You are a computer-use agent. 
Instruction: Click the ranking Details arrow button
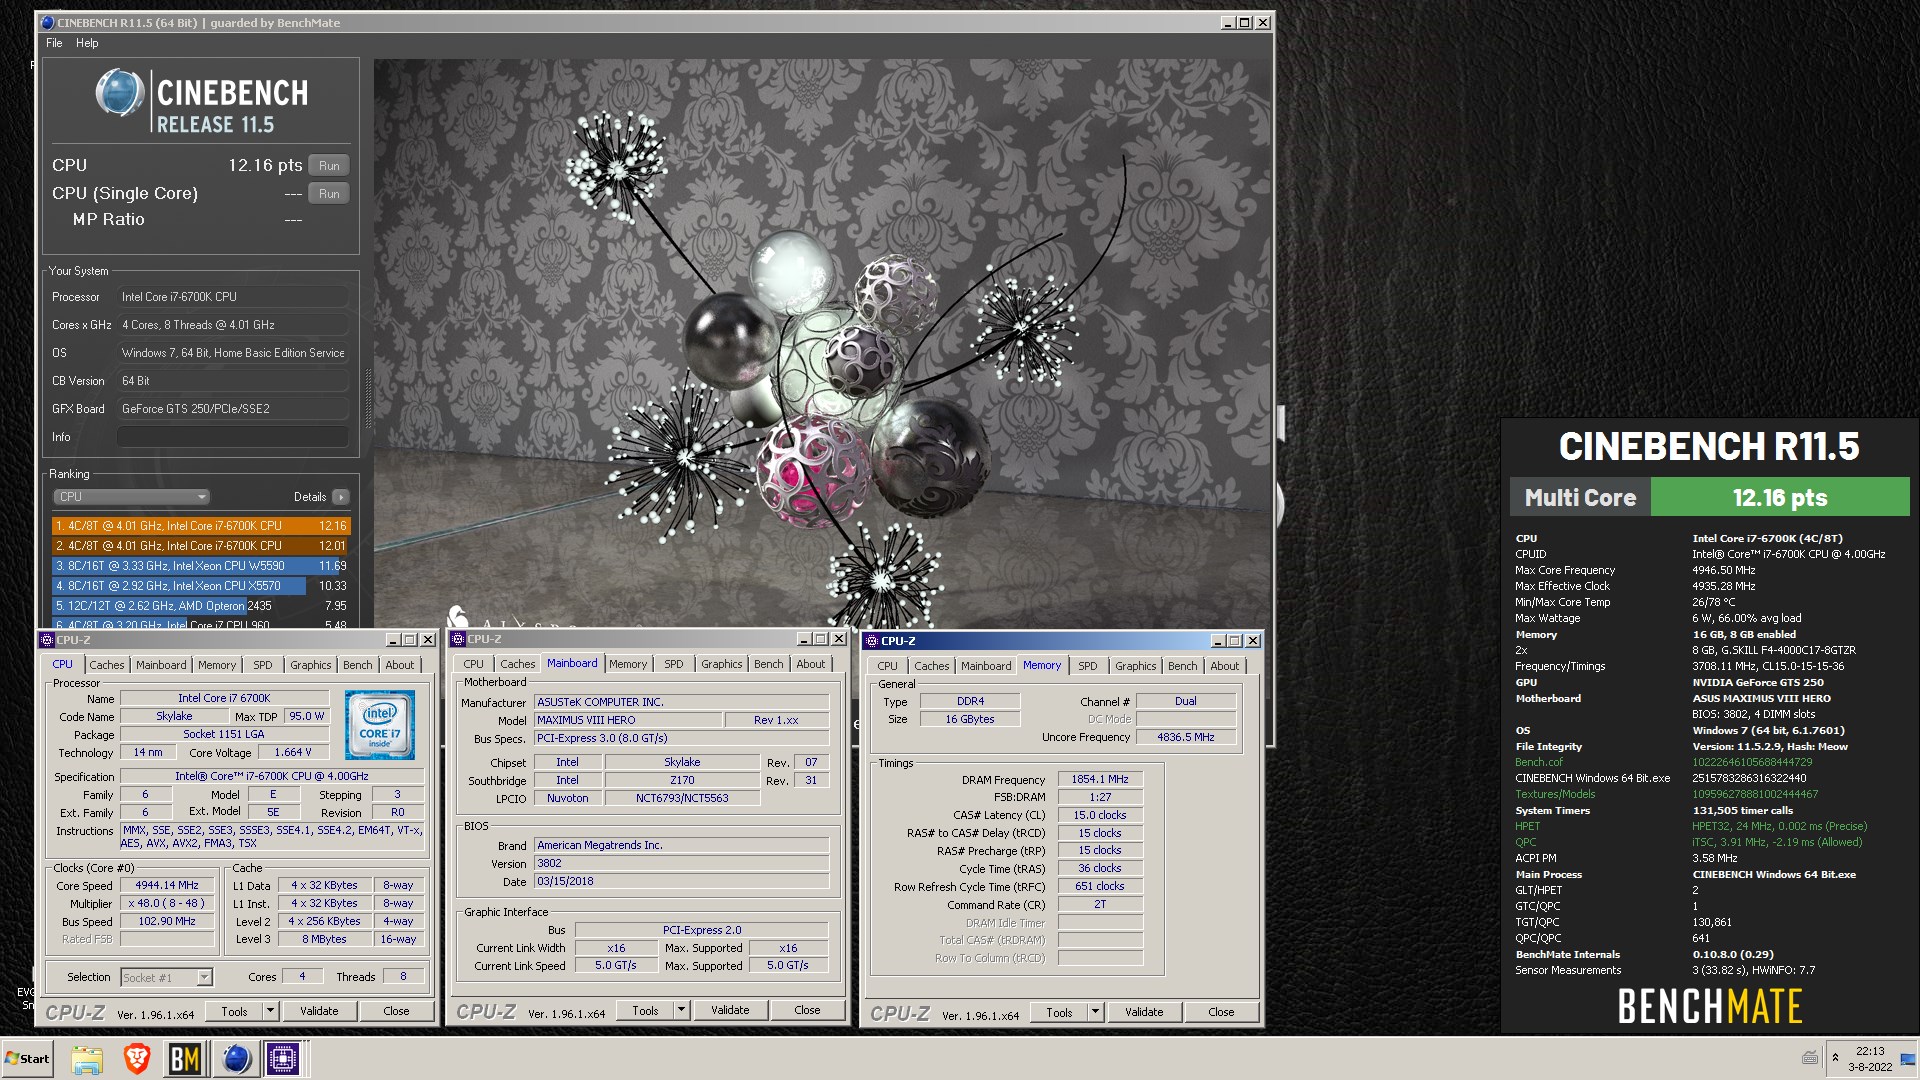[x=341, y=497]
